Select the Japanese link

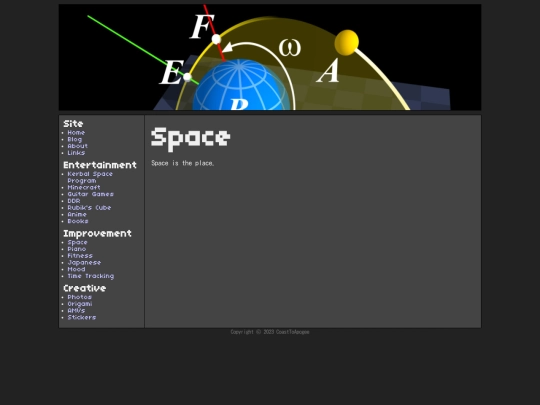(x=84, y=262)
